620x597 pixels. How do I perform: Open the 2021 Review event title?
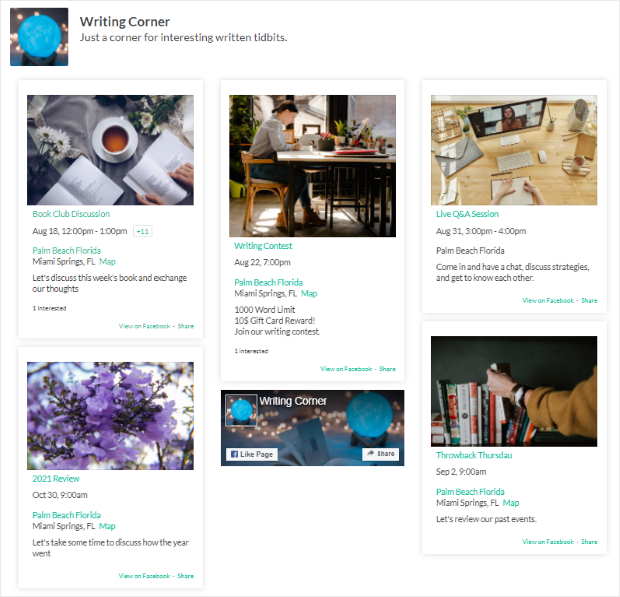tap(56, 479)
